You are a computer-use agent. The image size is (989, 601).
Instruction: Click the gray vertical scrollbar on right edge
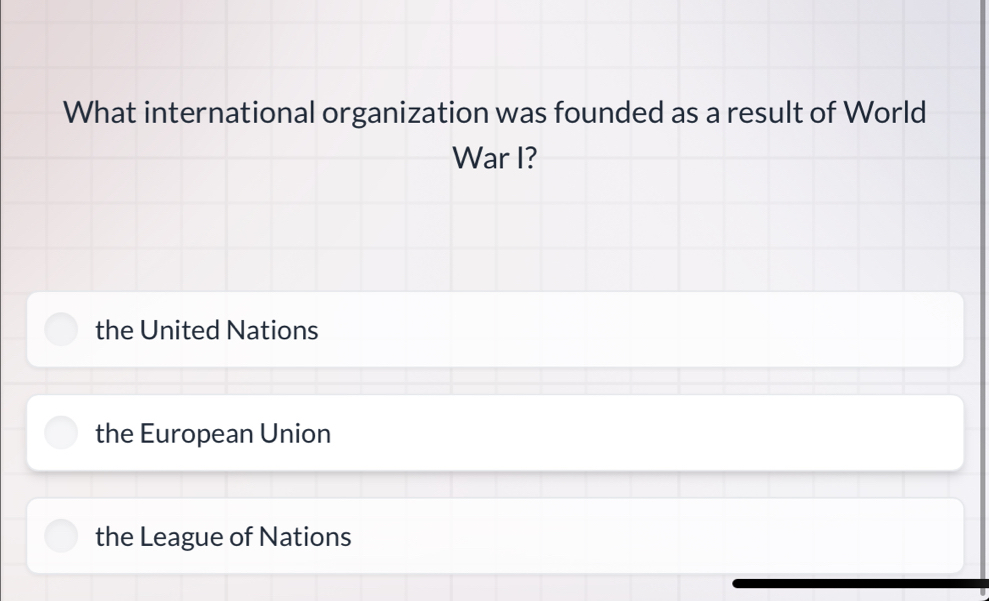click(984, 300)
